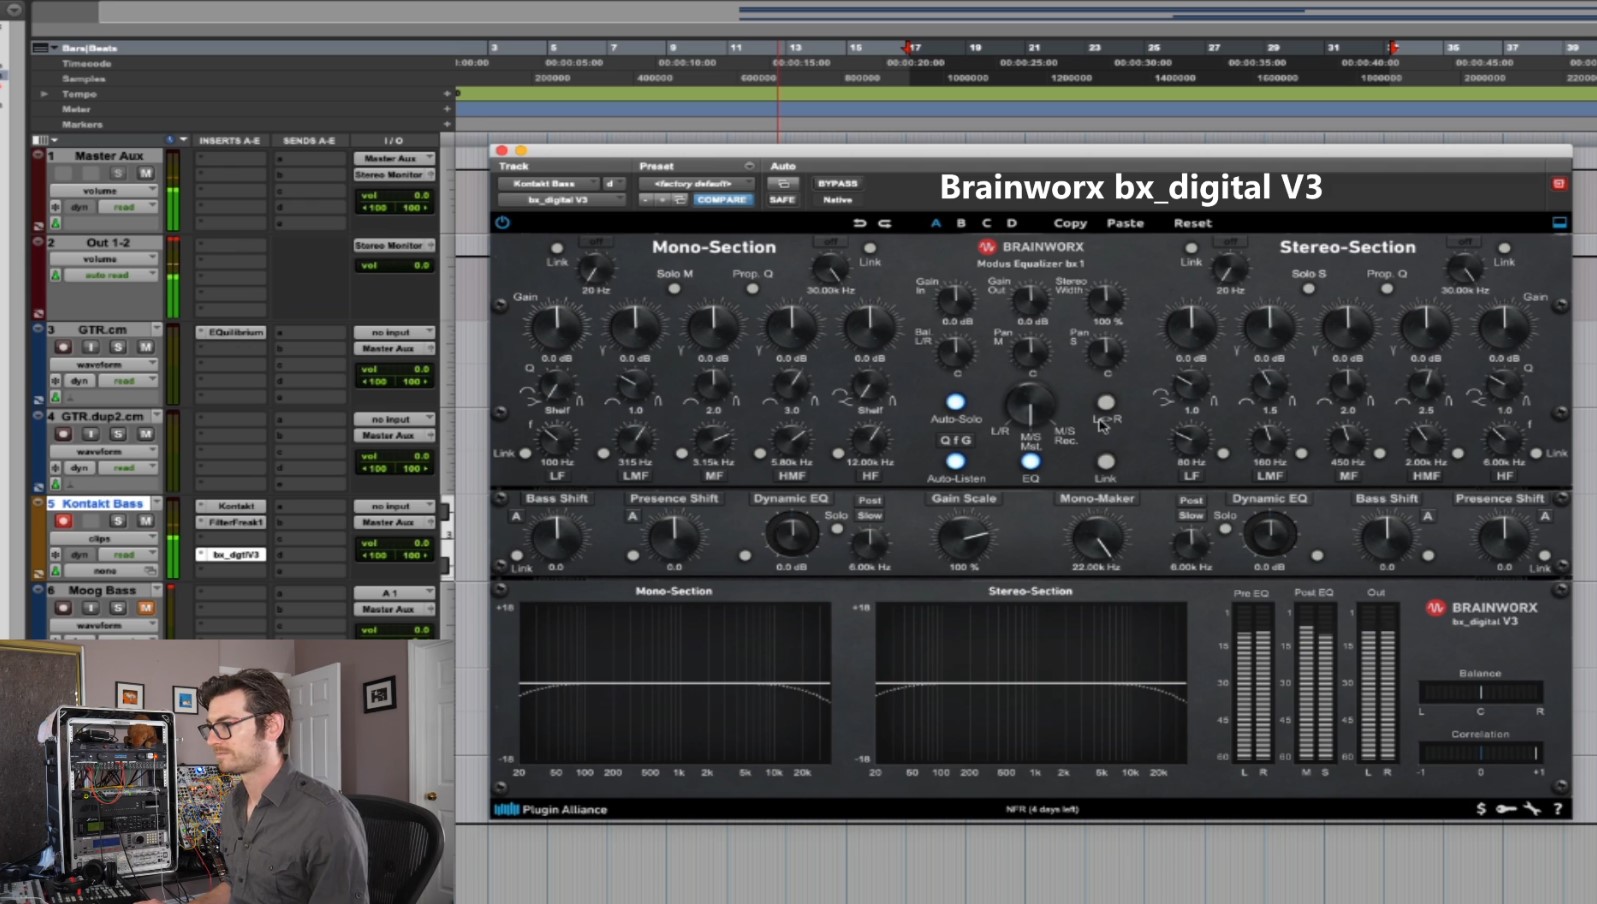Toggle the Auto-Solo LED button
The height and width of the screenshot is (904, 1597).
[x=955, y=402]
